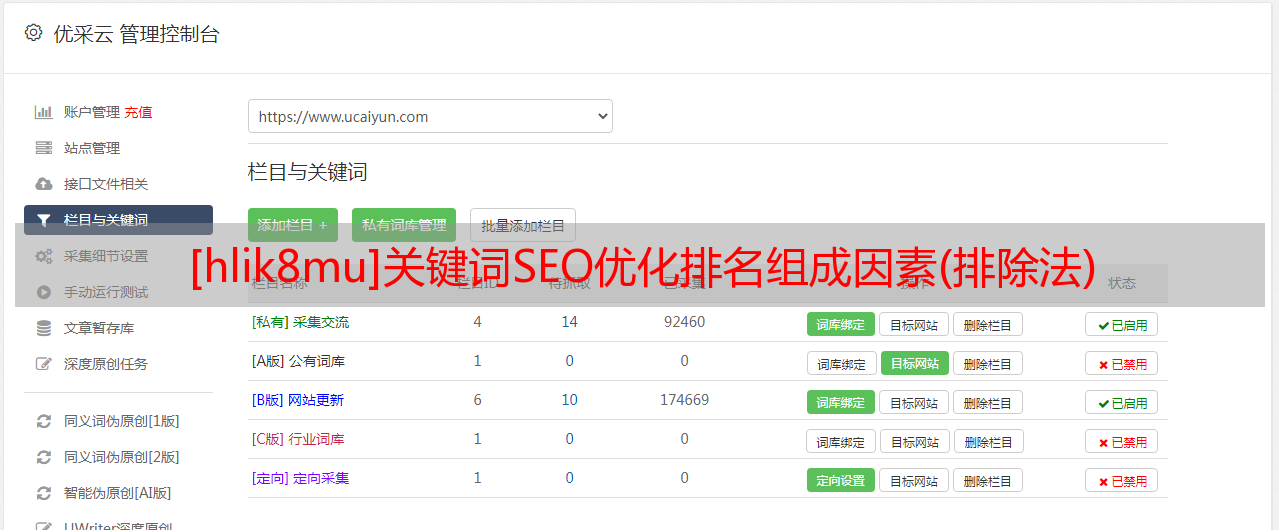Open the https://www.ucaiyun.com site dropdown
The image size is (1279, 530).
[x=430, y=116]
